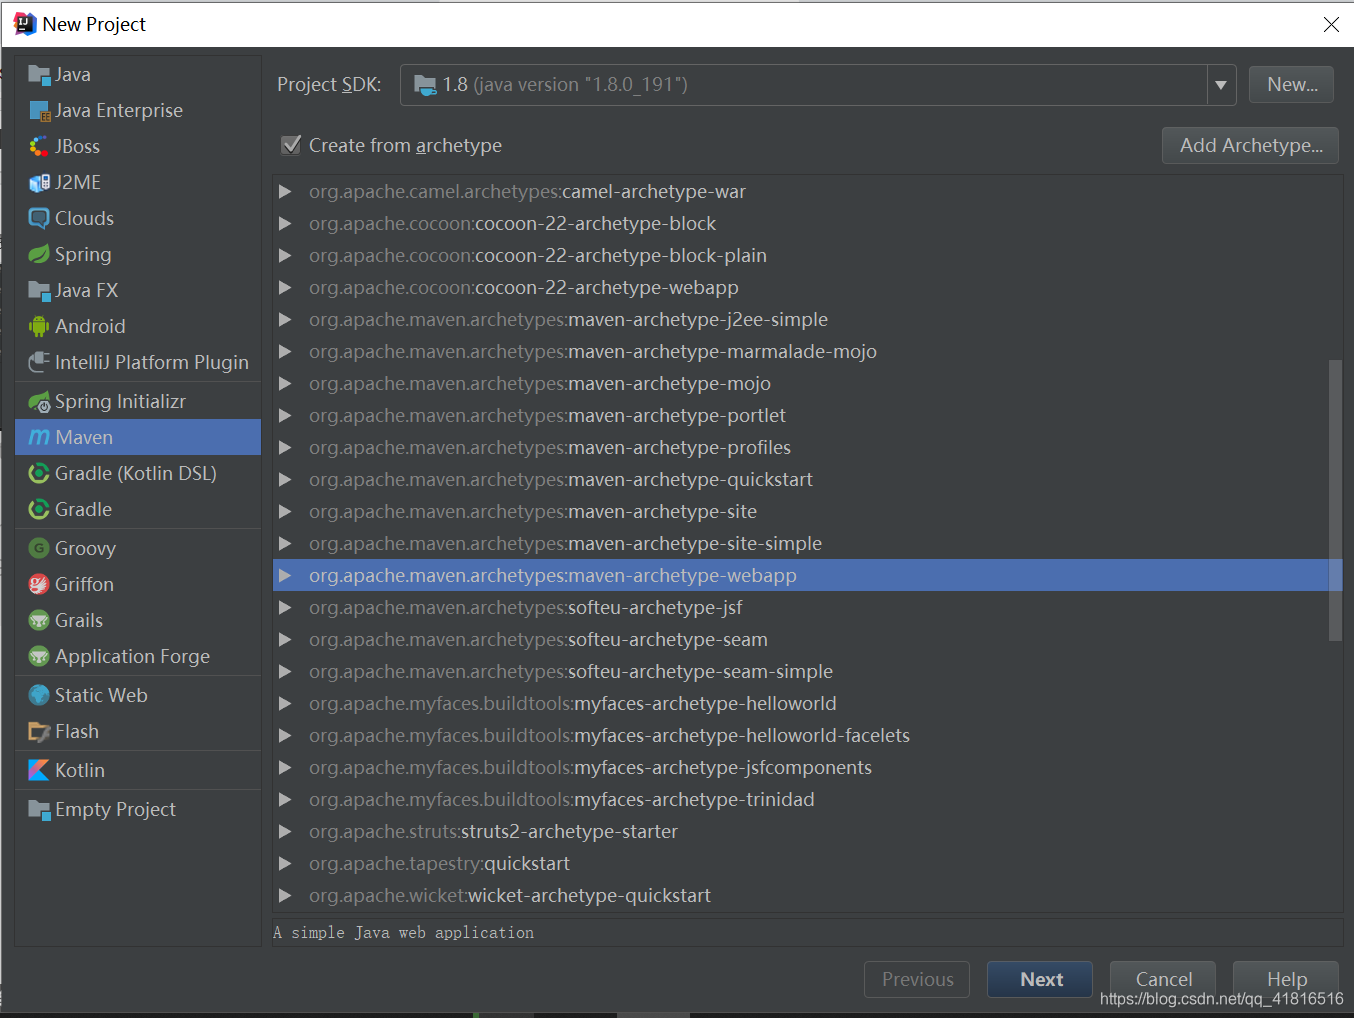The width and height of the screenshot is (1354, 1018).
Task: Select Static Web label
Action: tap(101, 695)
